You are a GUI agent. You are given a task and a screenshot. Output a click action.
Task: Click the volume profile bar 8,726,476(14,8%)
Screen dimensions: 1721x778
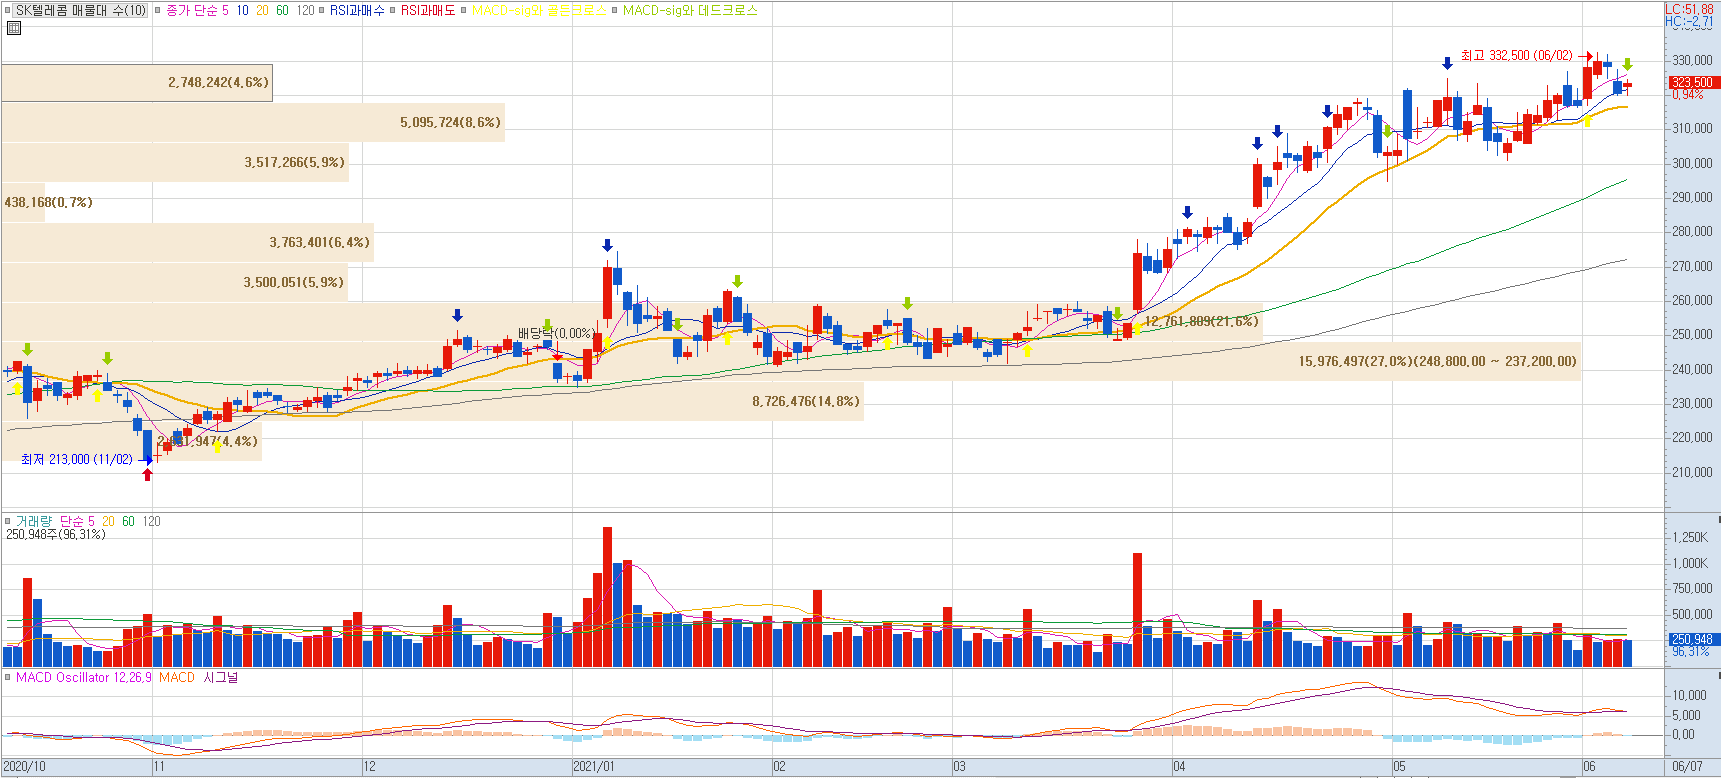point(433,401)
